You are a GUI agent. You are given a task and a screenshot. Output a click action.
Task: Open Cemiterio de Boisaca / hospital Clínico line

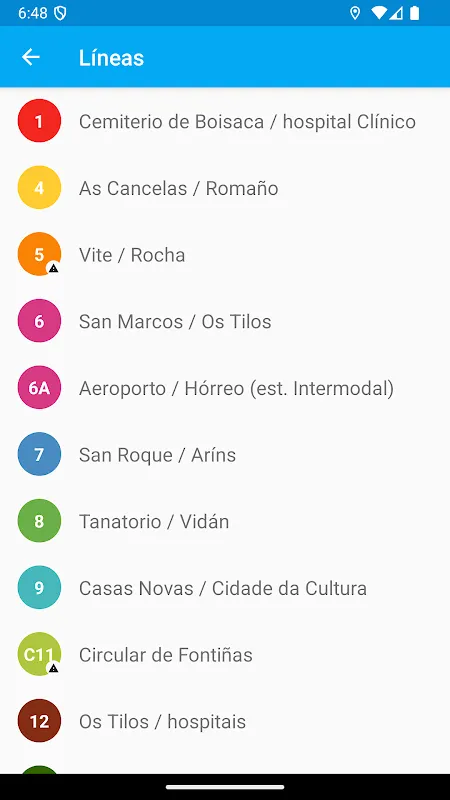click(x=225, y=121)
